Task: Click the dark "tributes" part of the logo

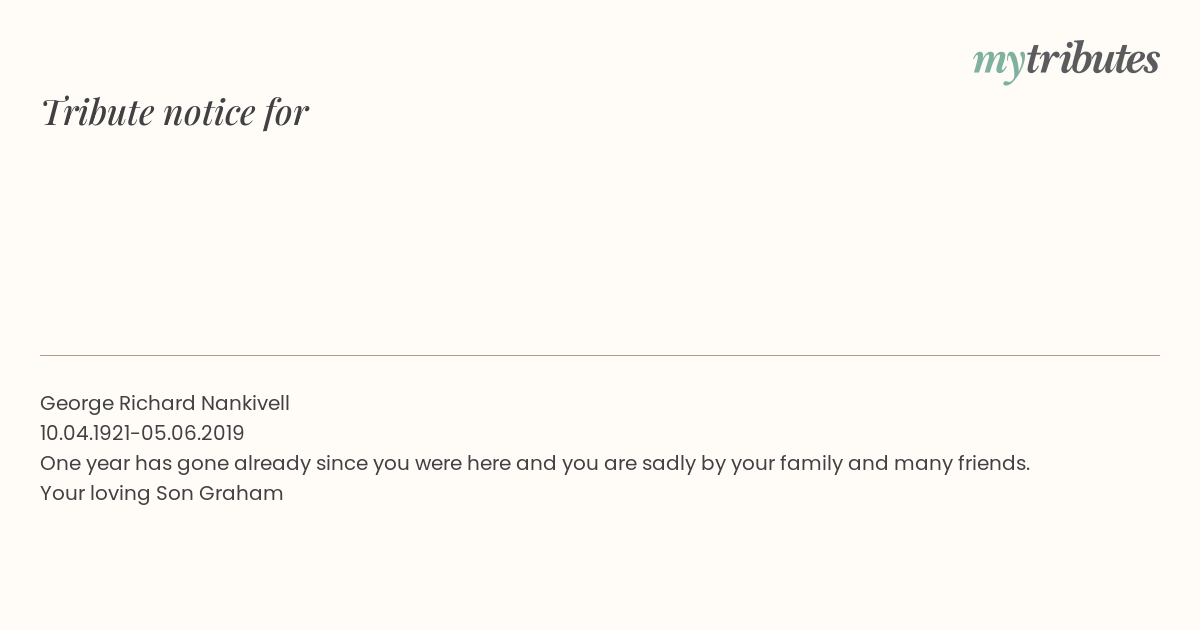Action: pyautogui.click(x=1092, y=58)
